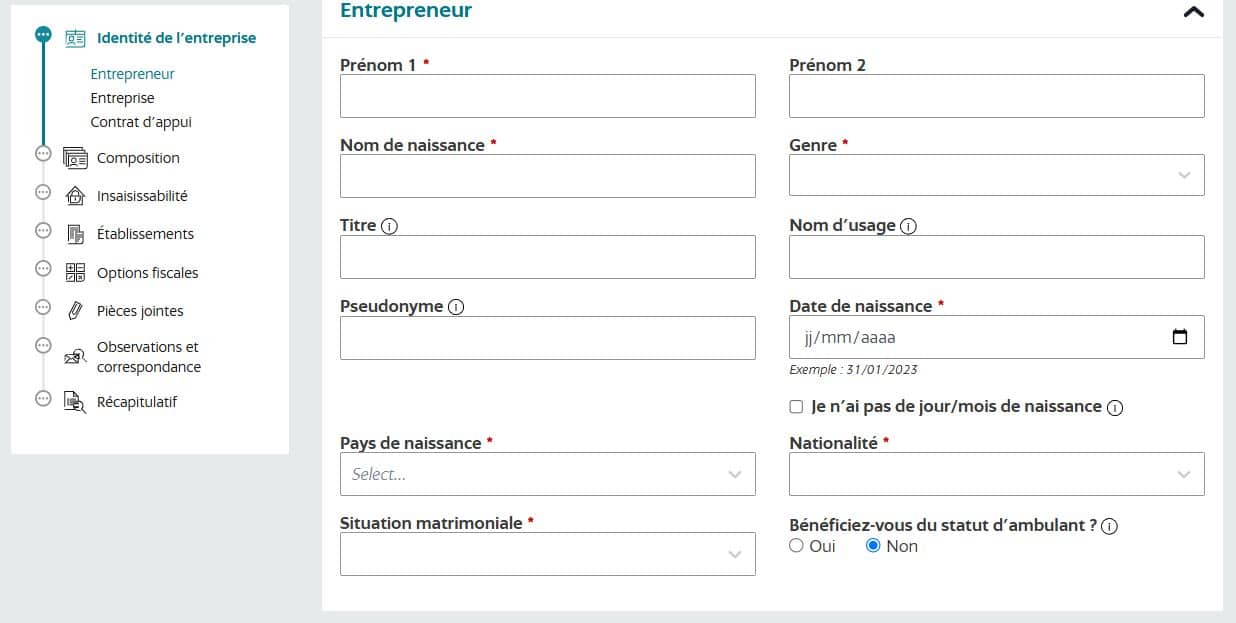Image resolution: width=1236 pixels, height=623 pixels.
Task: Check Je n'ai pas de jour/mois de naissance
Action: pyautogui.click(x=796, y=406)
